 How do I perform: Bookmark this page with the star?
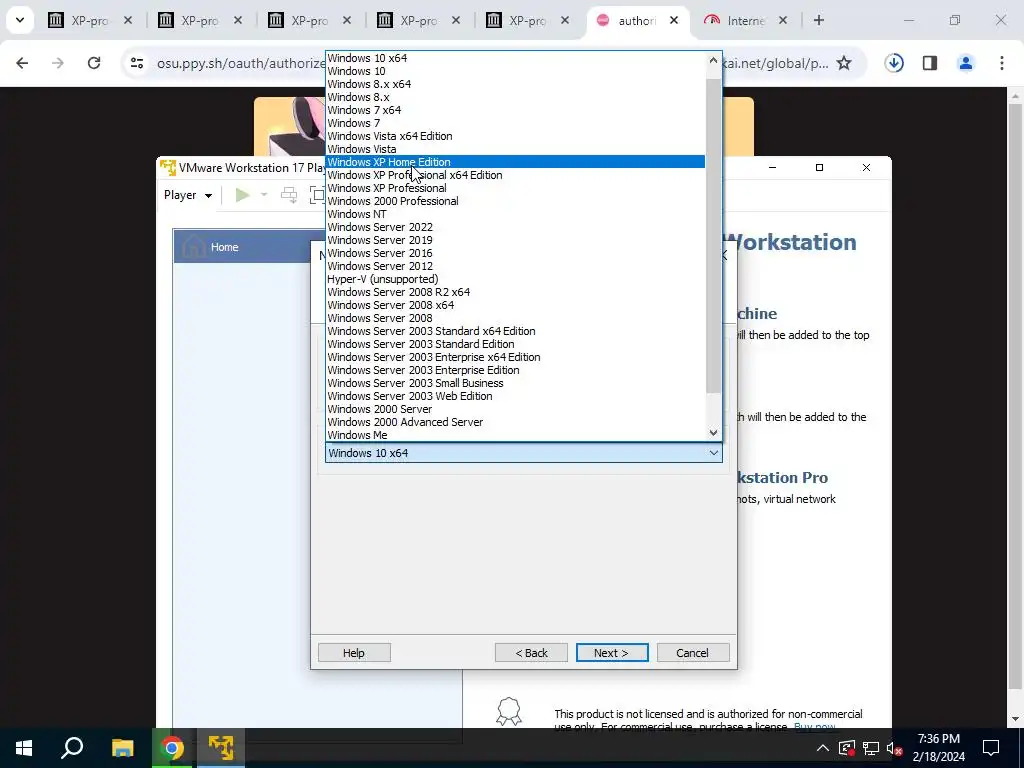pos(844,63)
